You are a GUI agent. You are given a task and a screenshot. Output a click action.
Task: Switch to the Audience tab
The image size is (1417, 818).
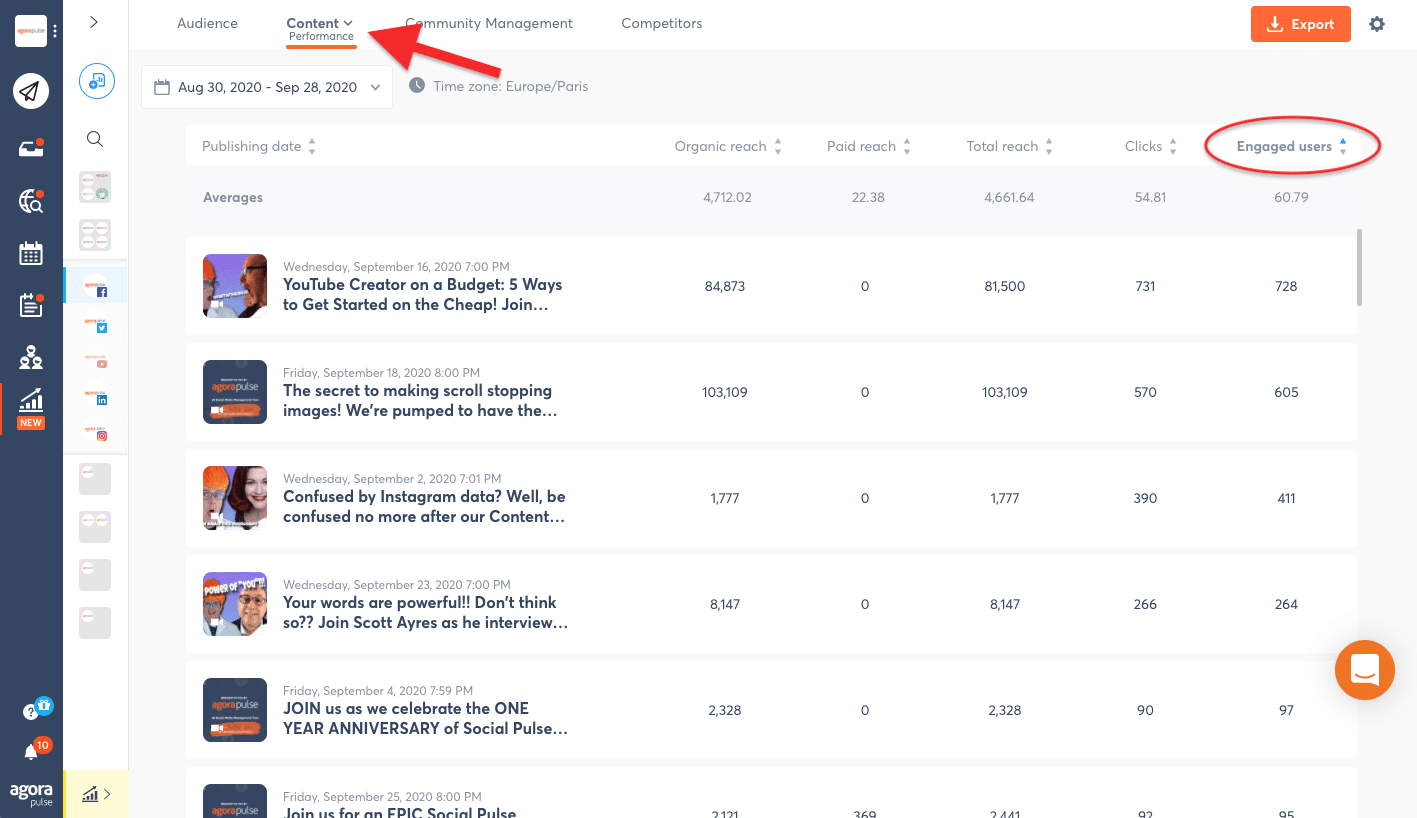[x=207, y=23]
